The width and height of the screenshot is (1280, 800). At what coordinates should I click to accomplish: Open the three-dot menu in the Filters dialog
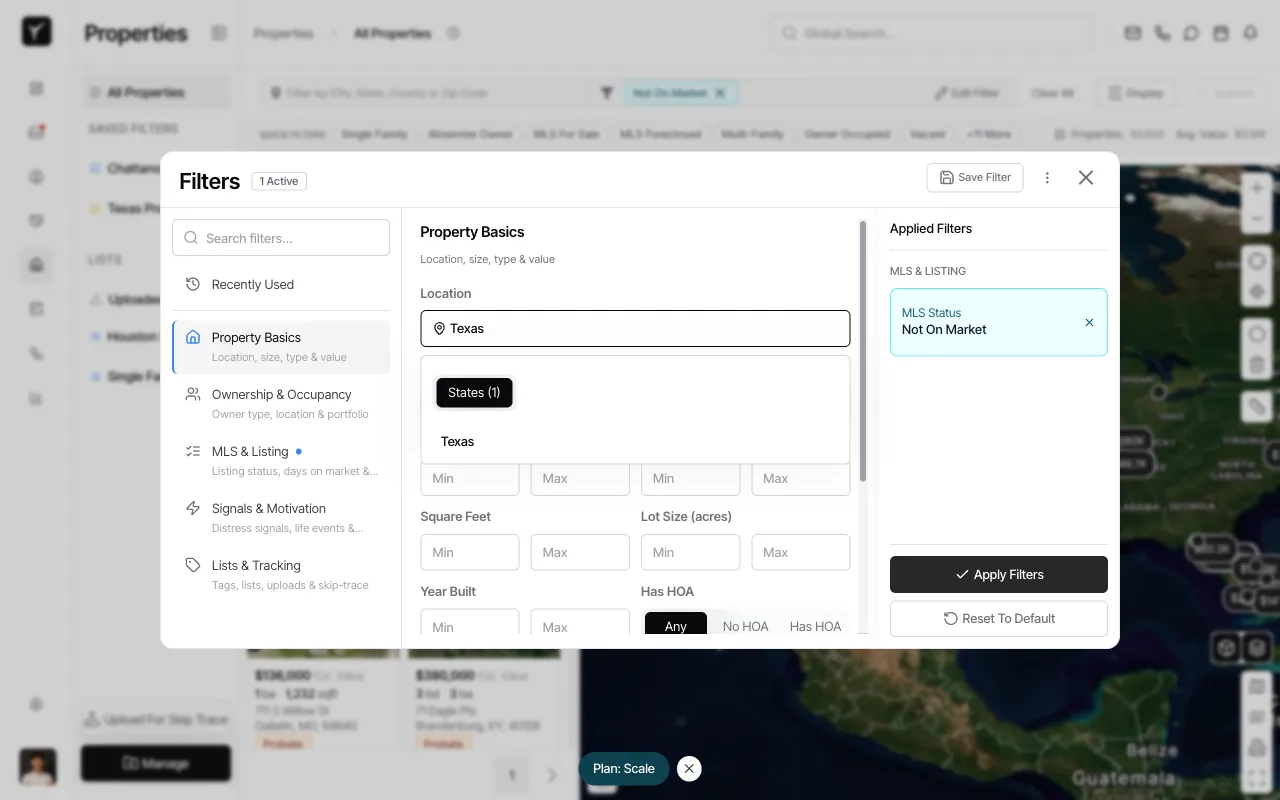coord(1047,177)
